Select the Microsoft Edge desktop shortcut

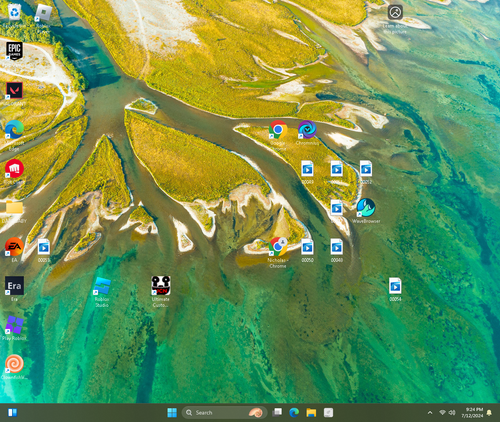[14, 129]
